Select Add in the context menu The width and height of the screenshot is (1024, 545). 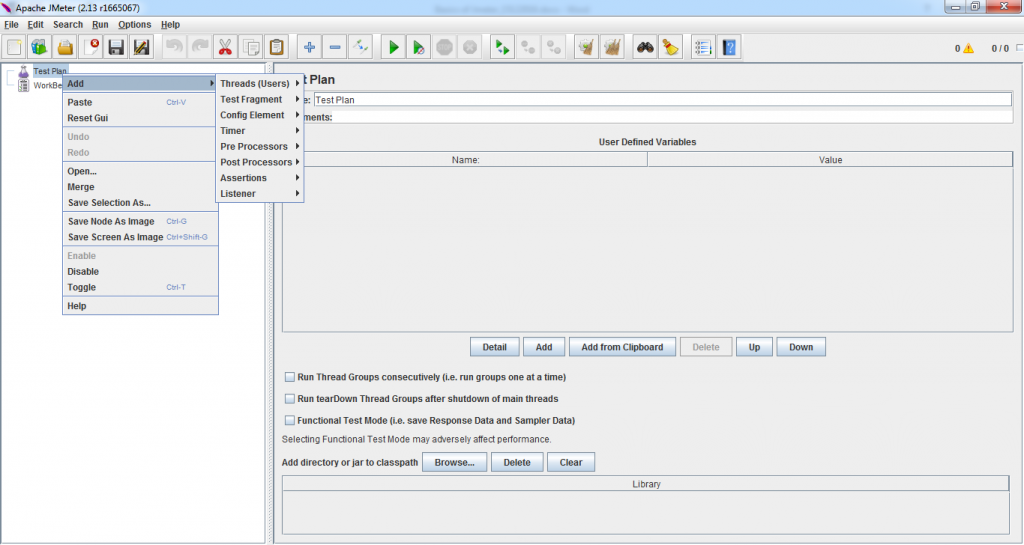pos(140,84)
